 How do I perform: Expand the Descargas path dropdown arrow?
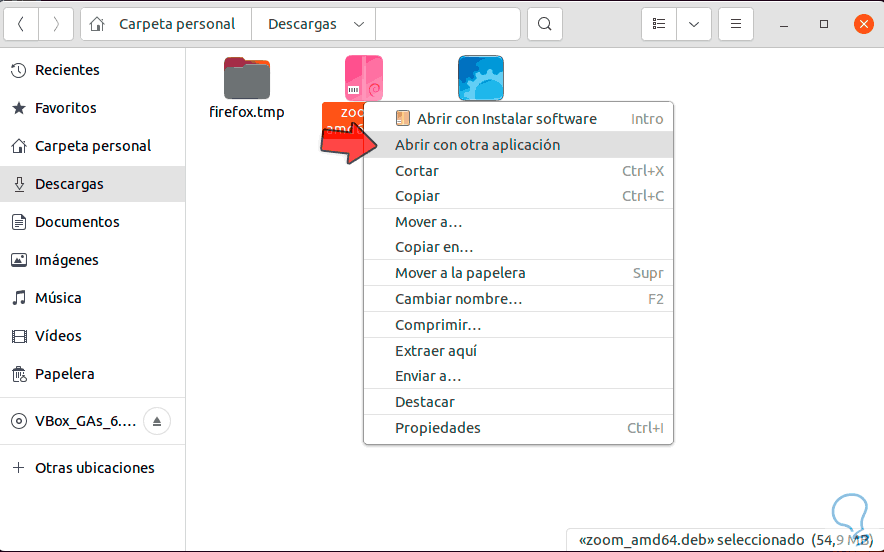[x=360, y=24]
